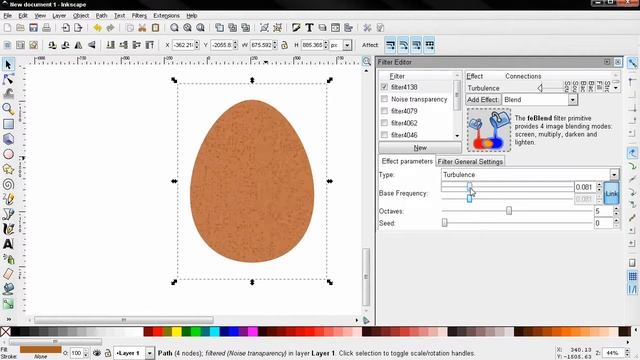
Task: Select the Spray tool
Action: click(8, 259)
